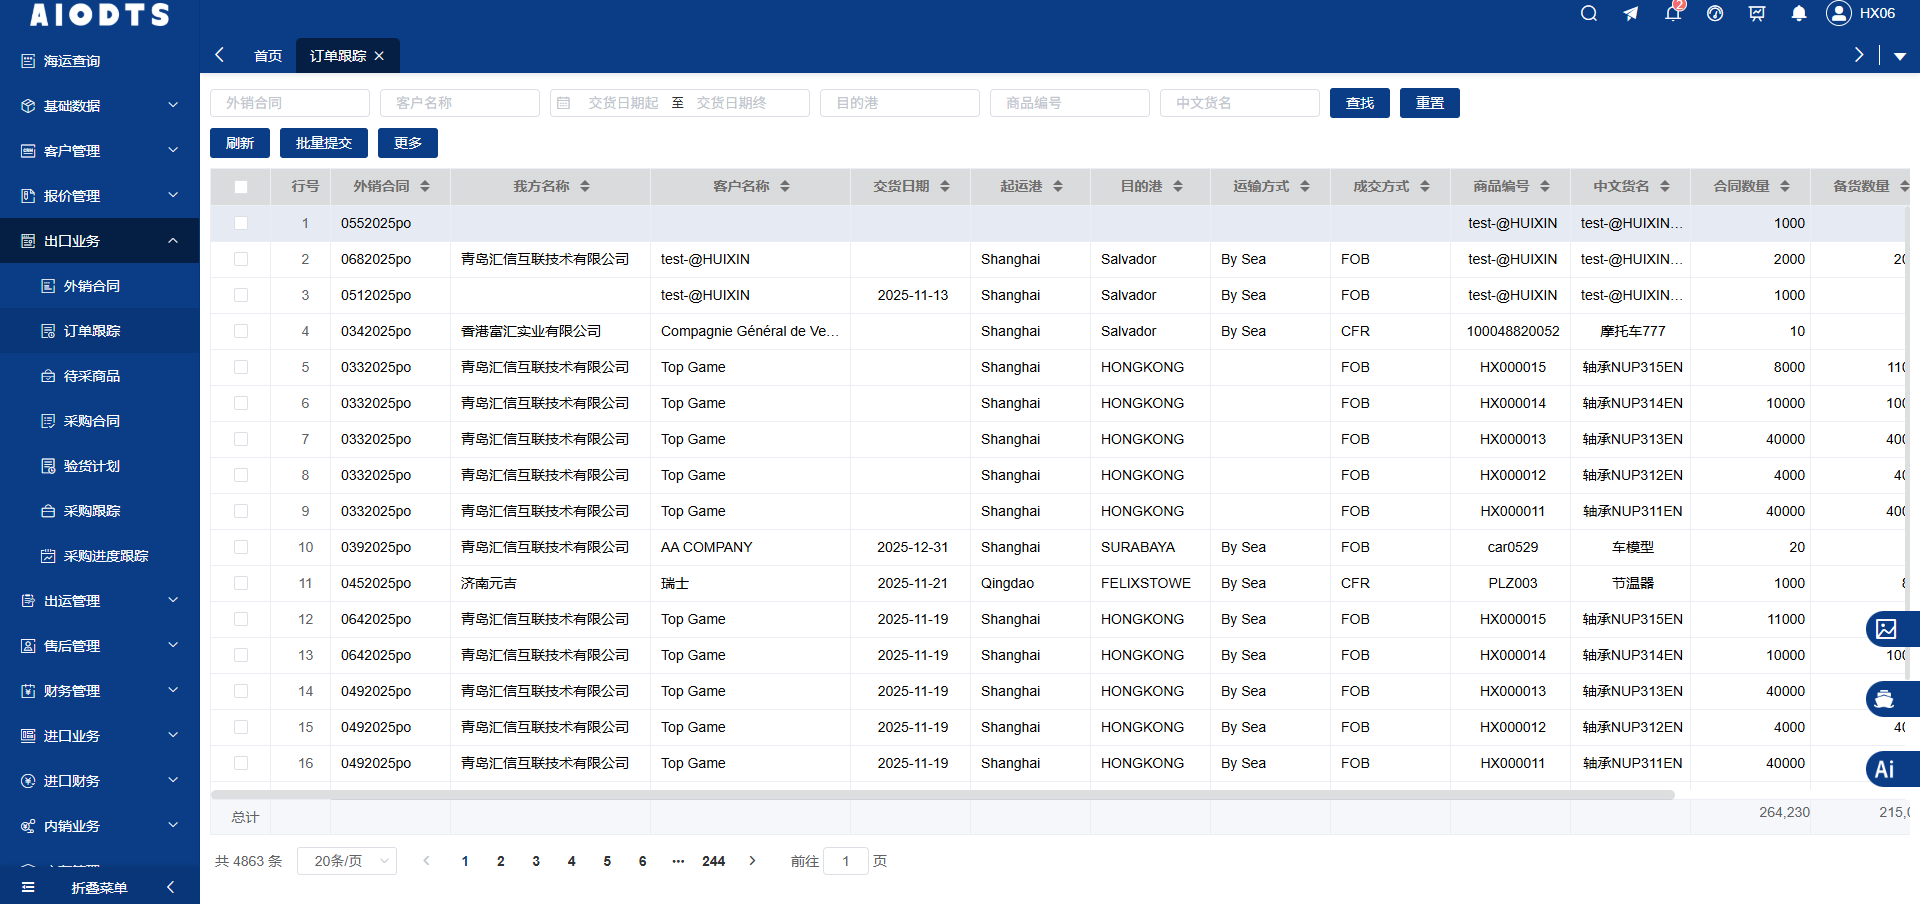Open 采购合同 in the sidebar
This screenshot has width=1920, height=904.
(x=92, y=421)
